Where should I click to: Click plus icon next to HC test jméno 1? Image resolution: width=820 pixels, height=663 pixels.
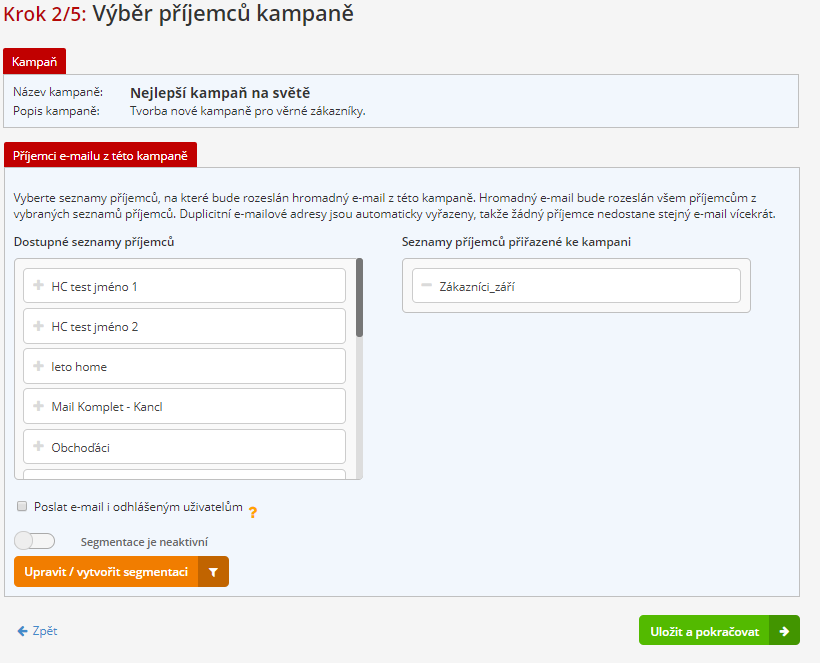coord(38,286)
